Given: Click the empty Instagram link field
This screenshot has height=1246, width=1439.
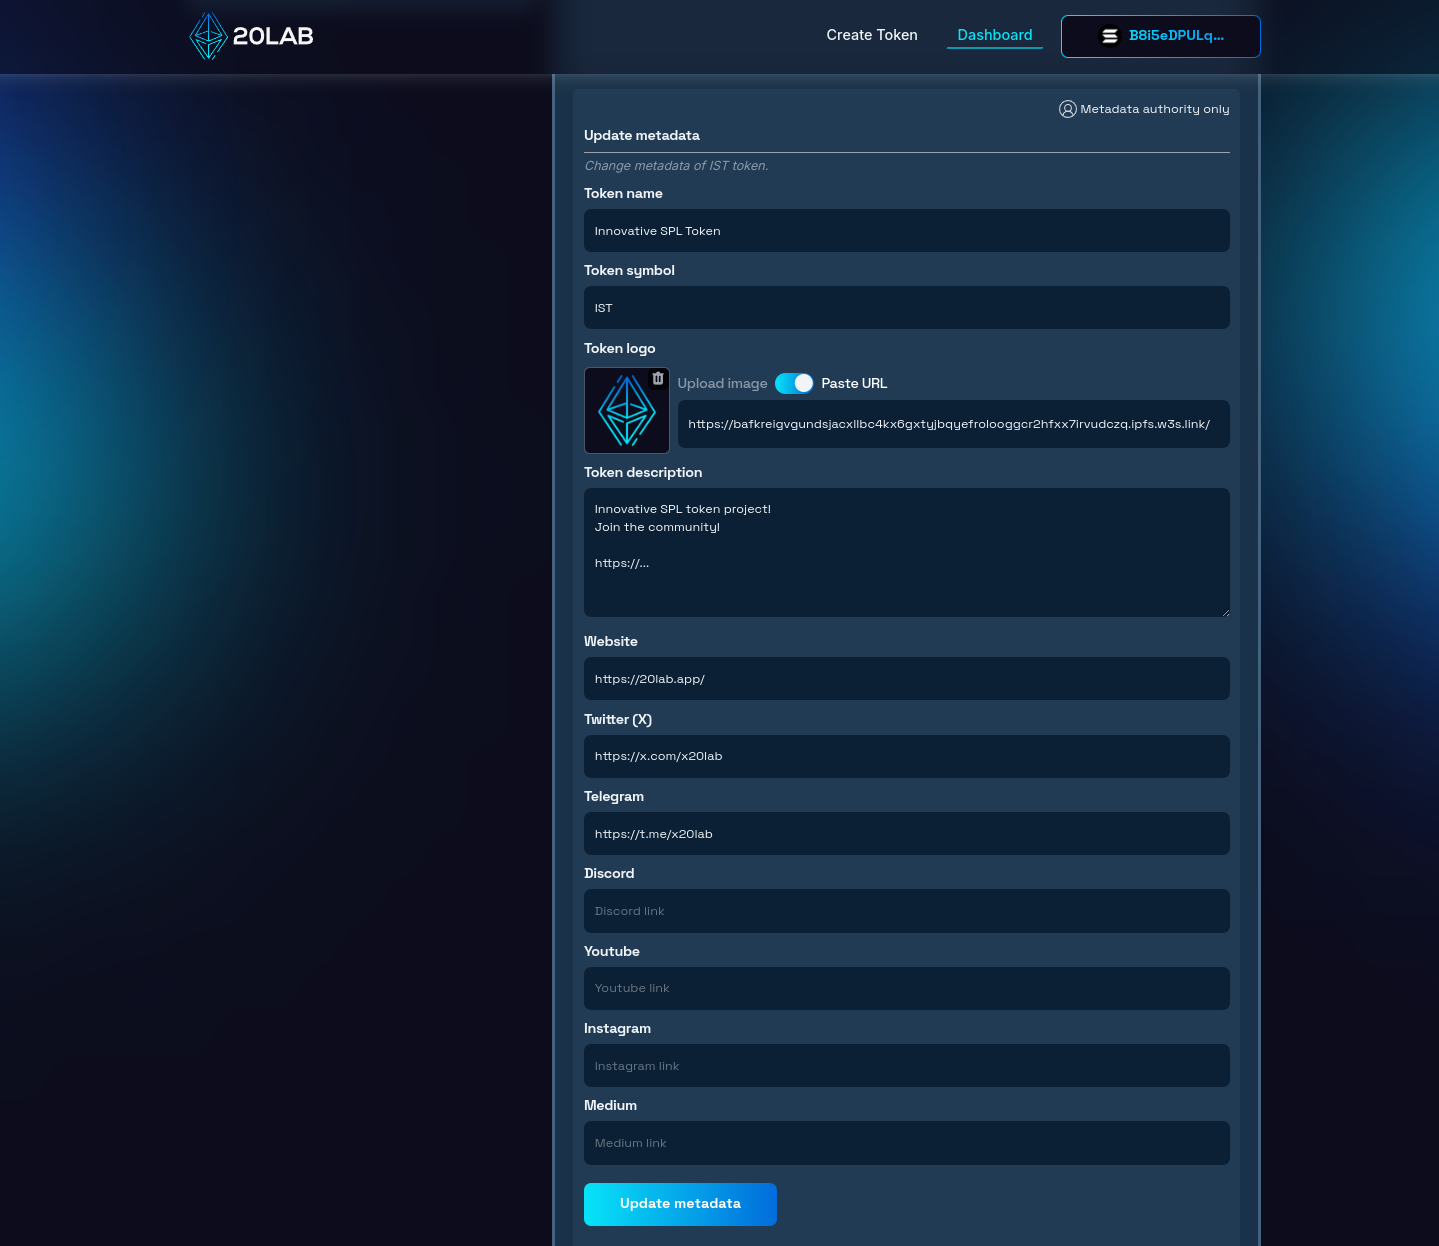Looking at the screenshot, I should click(907, 1066).
